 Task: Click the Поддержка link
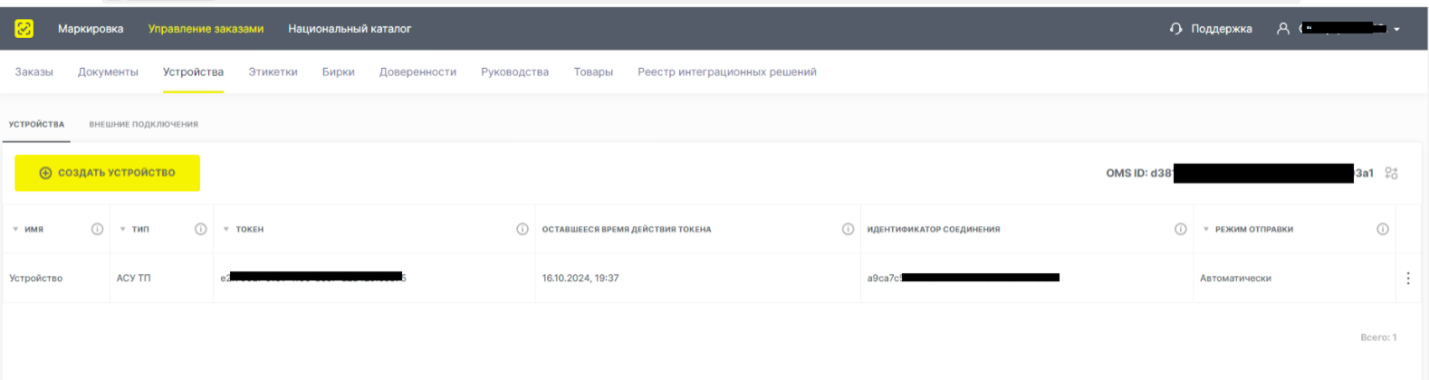click(x=1221, y=29)
